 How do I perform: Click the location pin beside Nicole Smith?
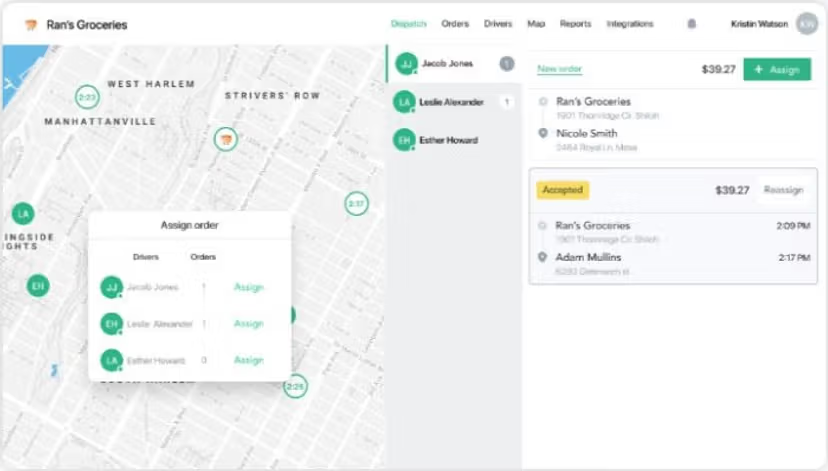click(542, 133)
